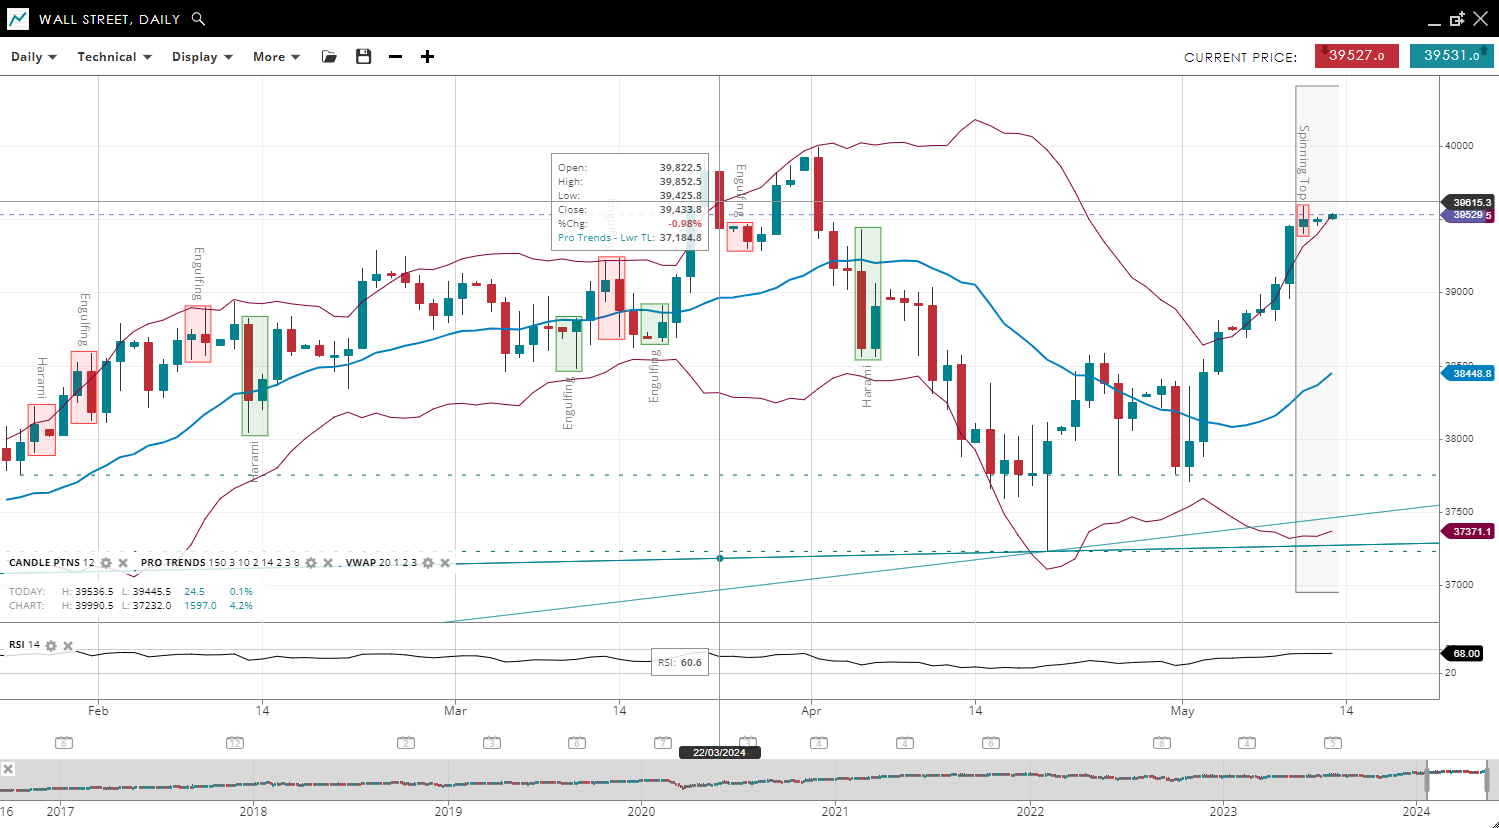Expand the Daily timeframe dropdown
This screenshot has width=1499, height=828.
click(x=34, y=57)
